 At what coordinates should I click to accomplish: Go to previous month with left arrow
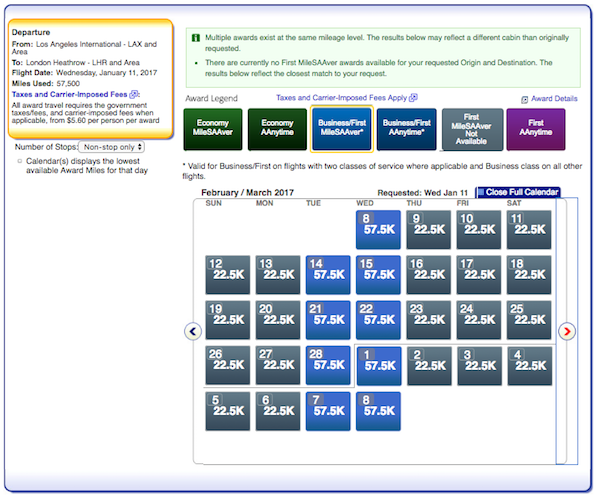click(x=193, y=331)
